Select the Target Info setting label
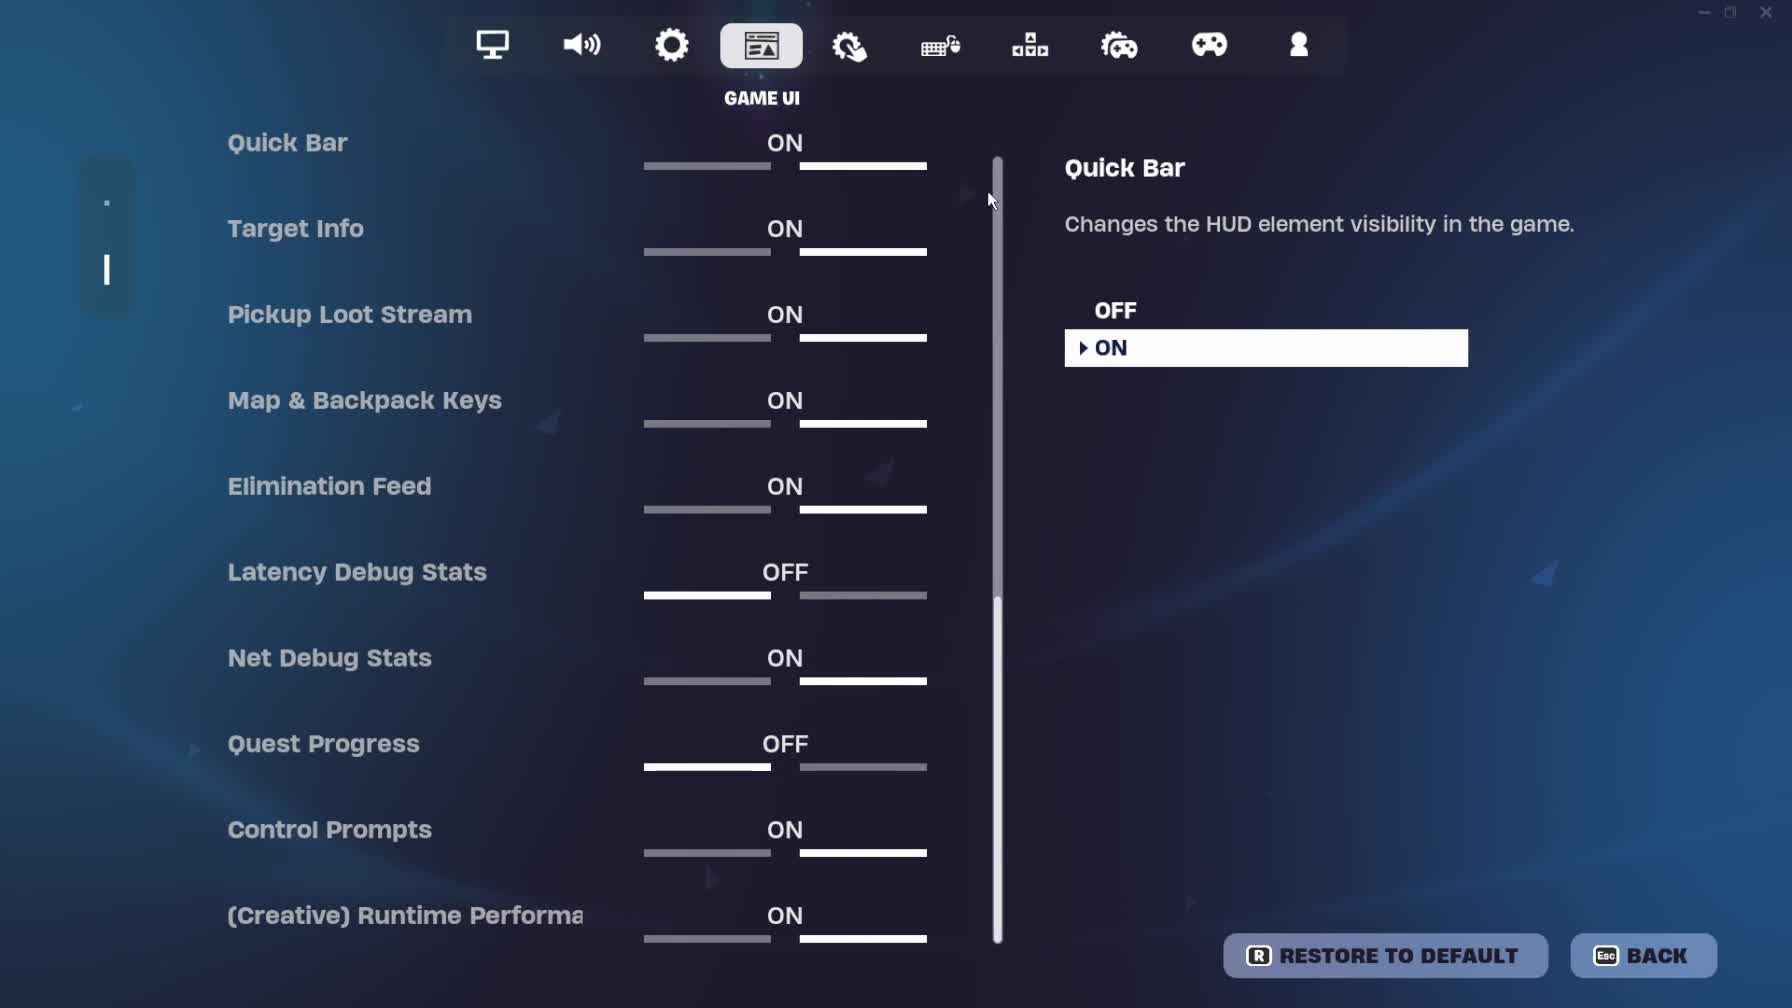Screen dimensions: 1792x1008 (x=295, y=229)
